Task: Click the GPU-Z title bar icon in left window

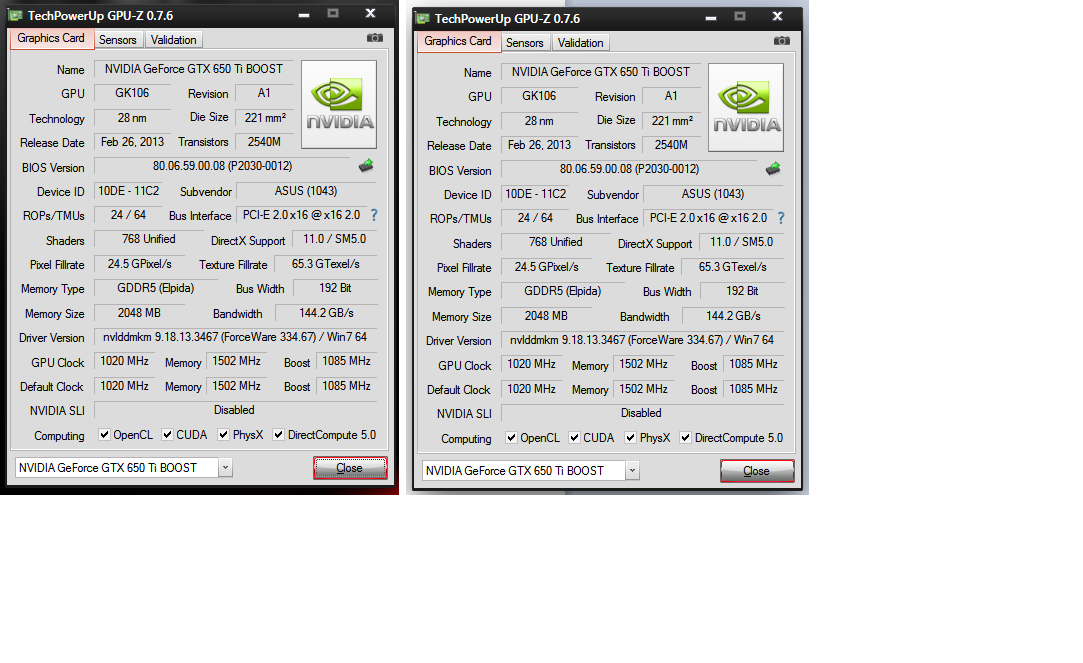Action: [x=15, y=15]
